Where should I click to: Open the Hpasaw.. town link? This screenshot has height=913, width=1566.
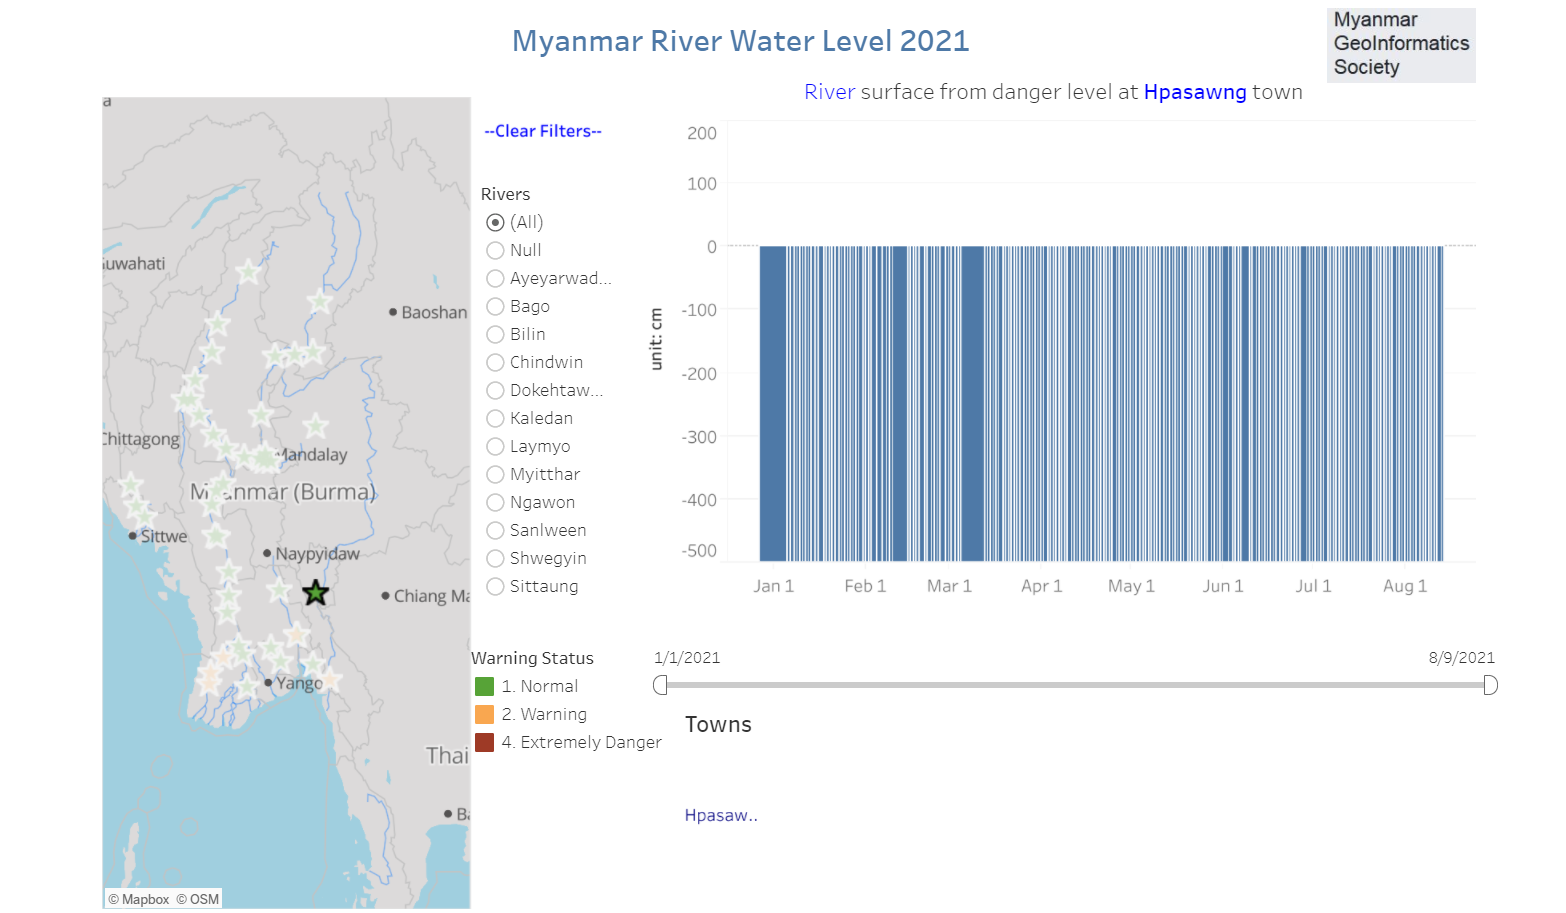click(721, 815)
